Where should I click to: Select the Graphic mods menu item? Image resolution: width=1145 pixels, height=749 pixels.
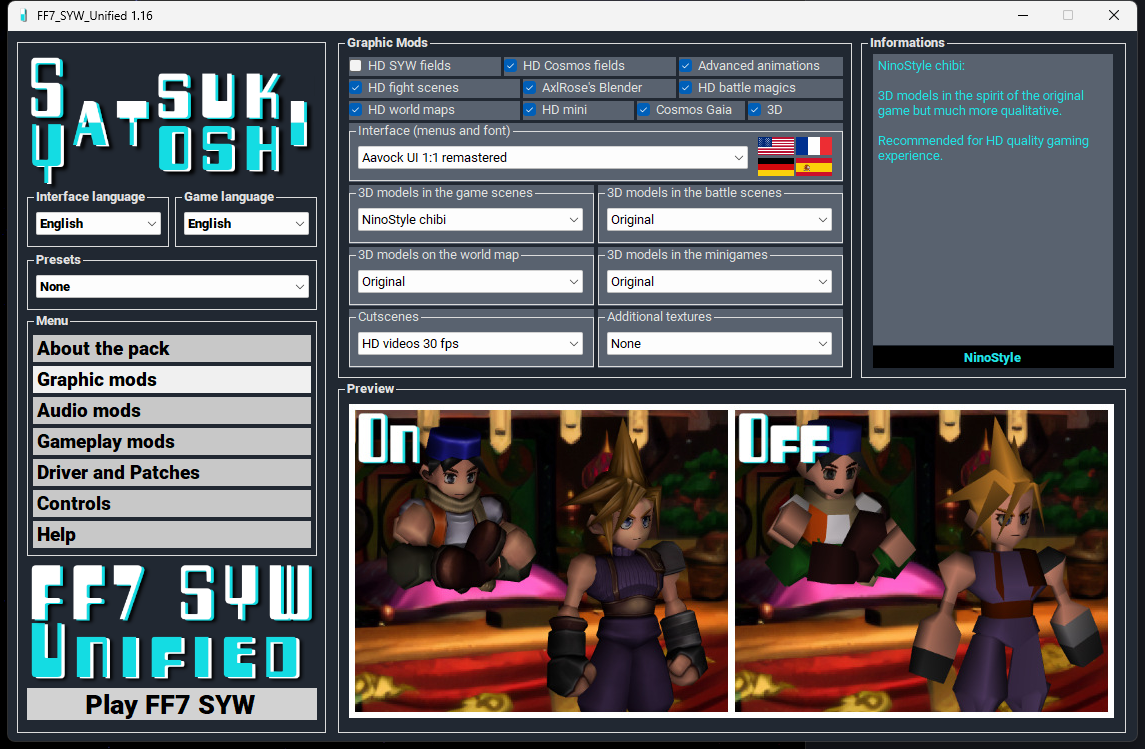(172, 380)
